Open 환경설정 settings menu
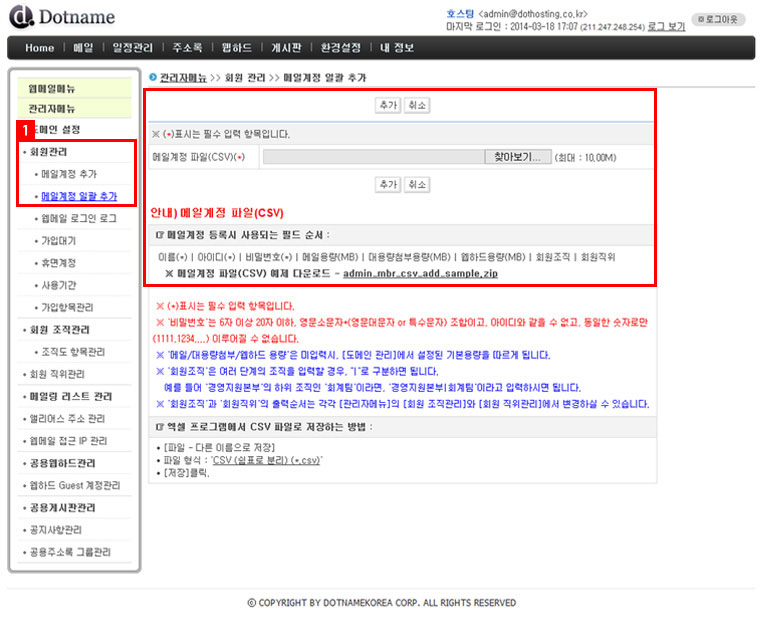The width and height of the screenshot is (760, 630). 341,48
